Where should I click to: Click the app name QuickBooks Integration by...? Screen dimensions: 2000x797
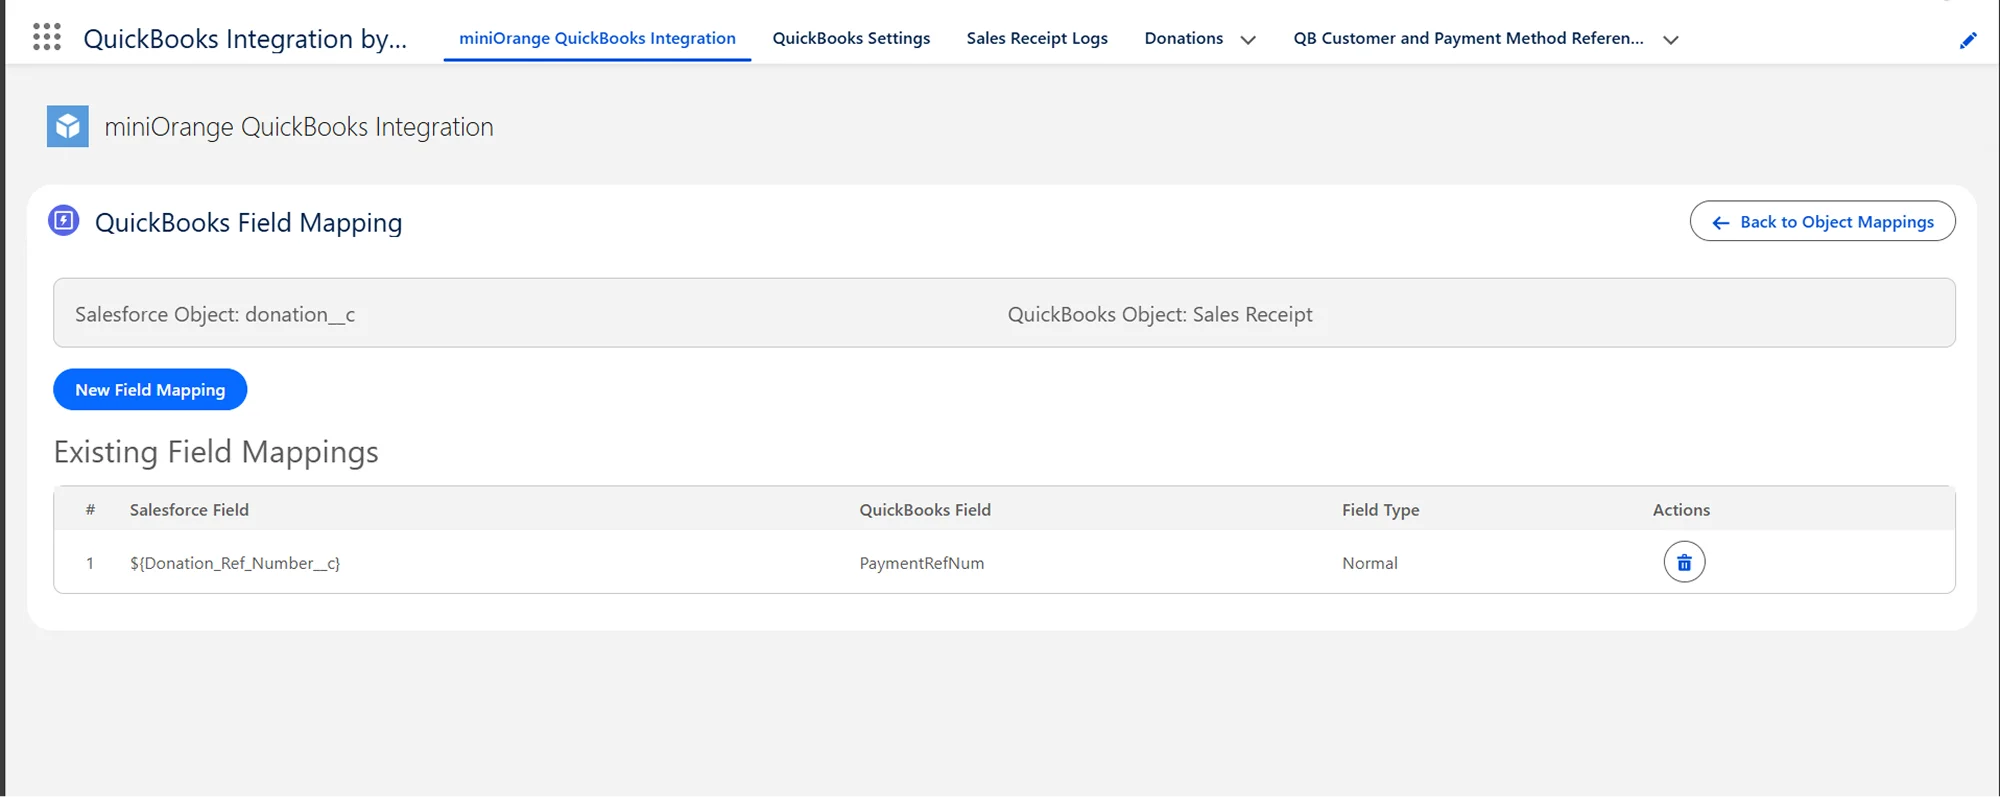pyautogui.click(x=245, y=38)
